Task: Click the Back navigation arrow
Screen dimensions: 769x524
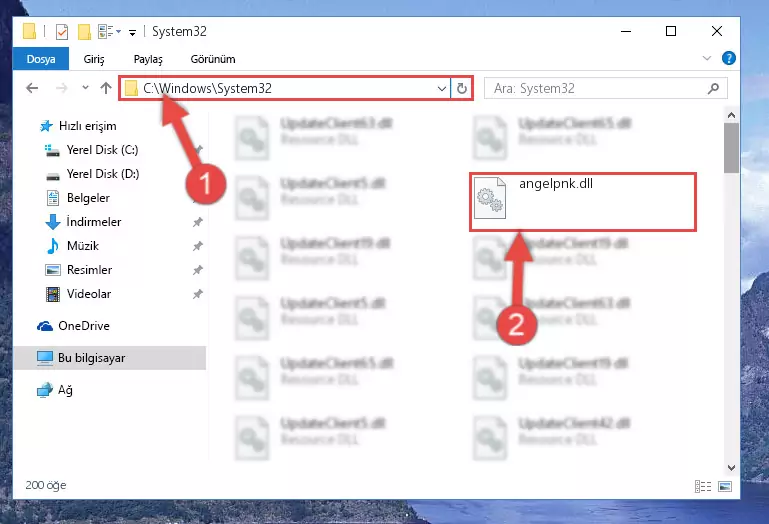Action: click(32, 88)
